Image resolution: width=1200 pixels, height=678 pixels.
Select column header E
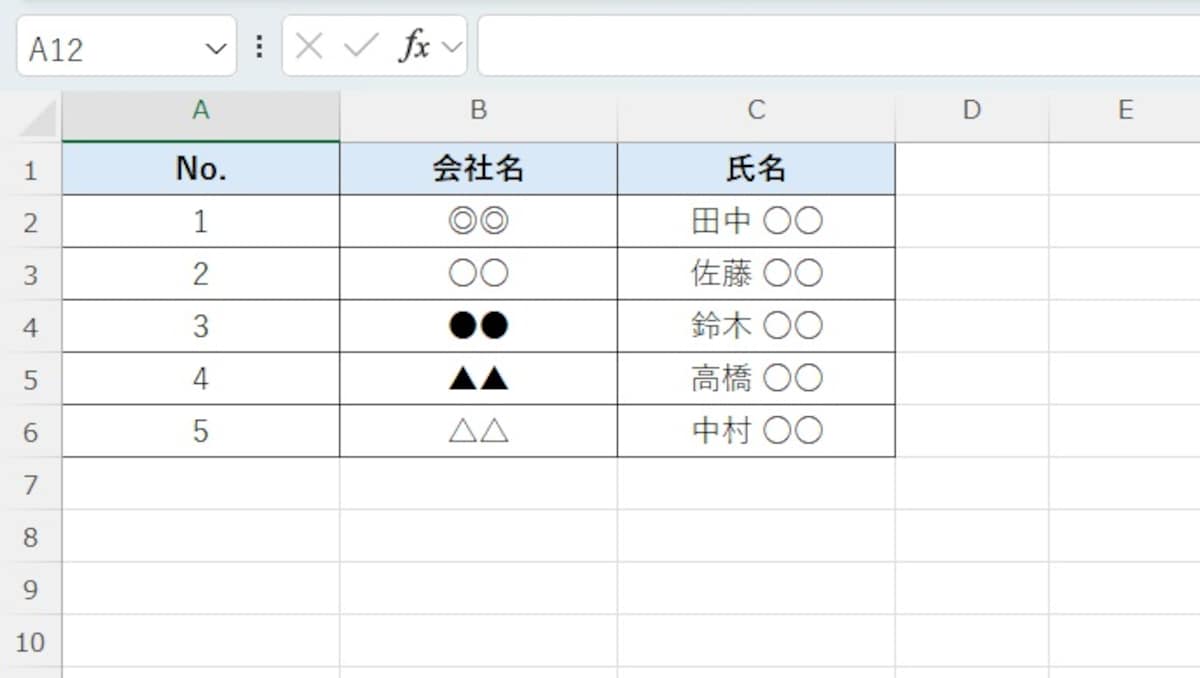(x=1126, y=110)
